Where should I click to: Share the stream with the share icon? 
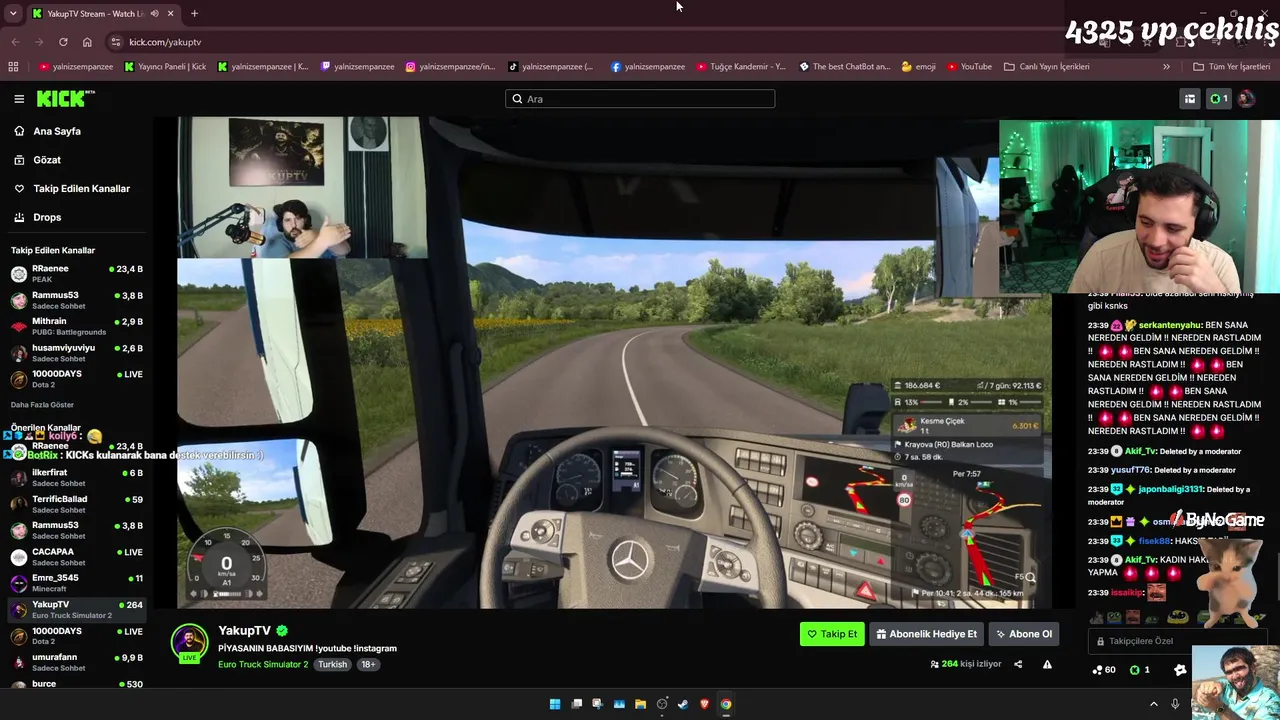[x=1018, y=664]
